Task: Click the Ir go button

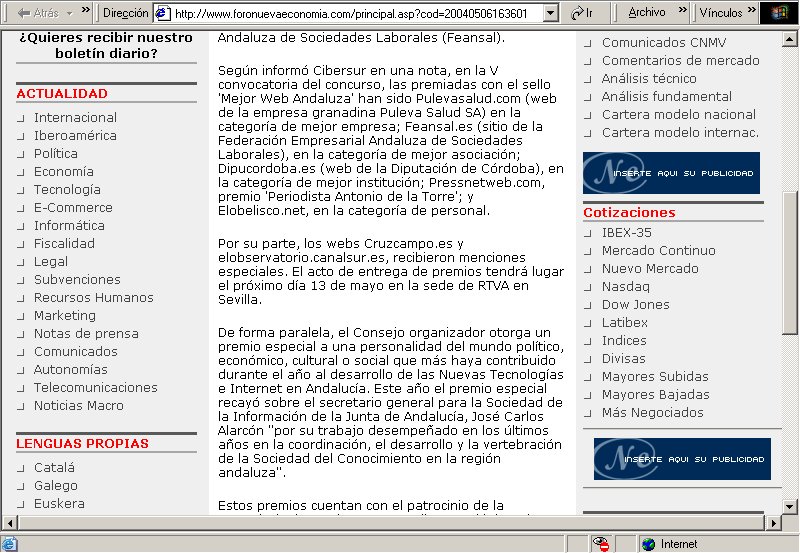Action: (582, 13)
